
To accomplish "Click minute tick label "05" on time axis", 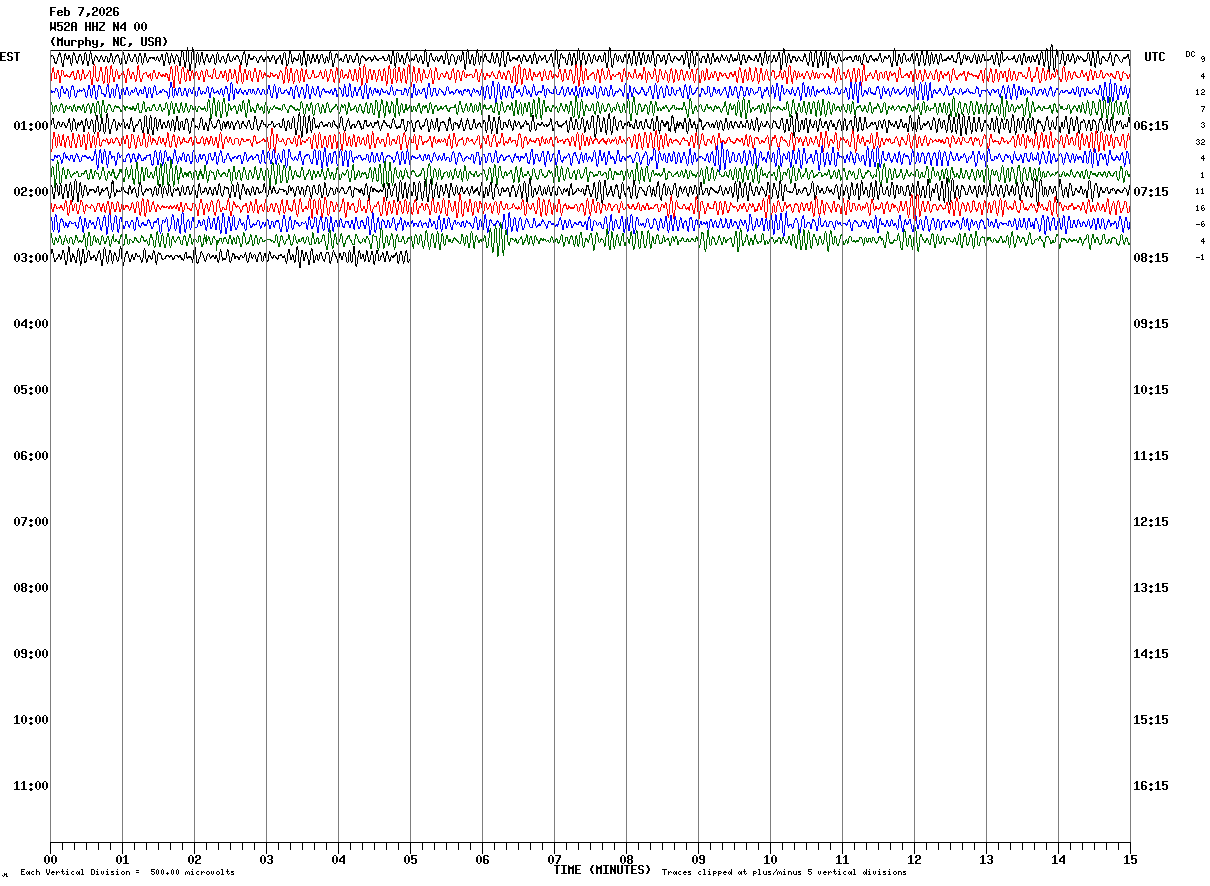I will (410, 860).
